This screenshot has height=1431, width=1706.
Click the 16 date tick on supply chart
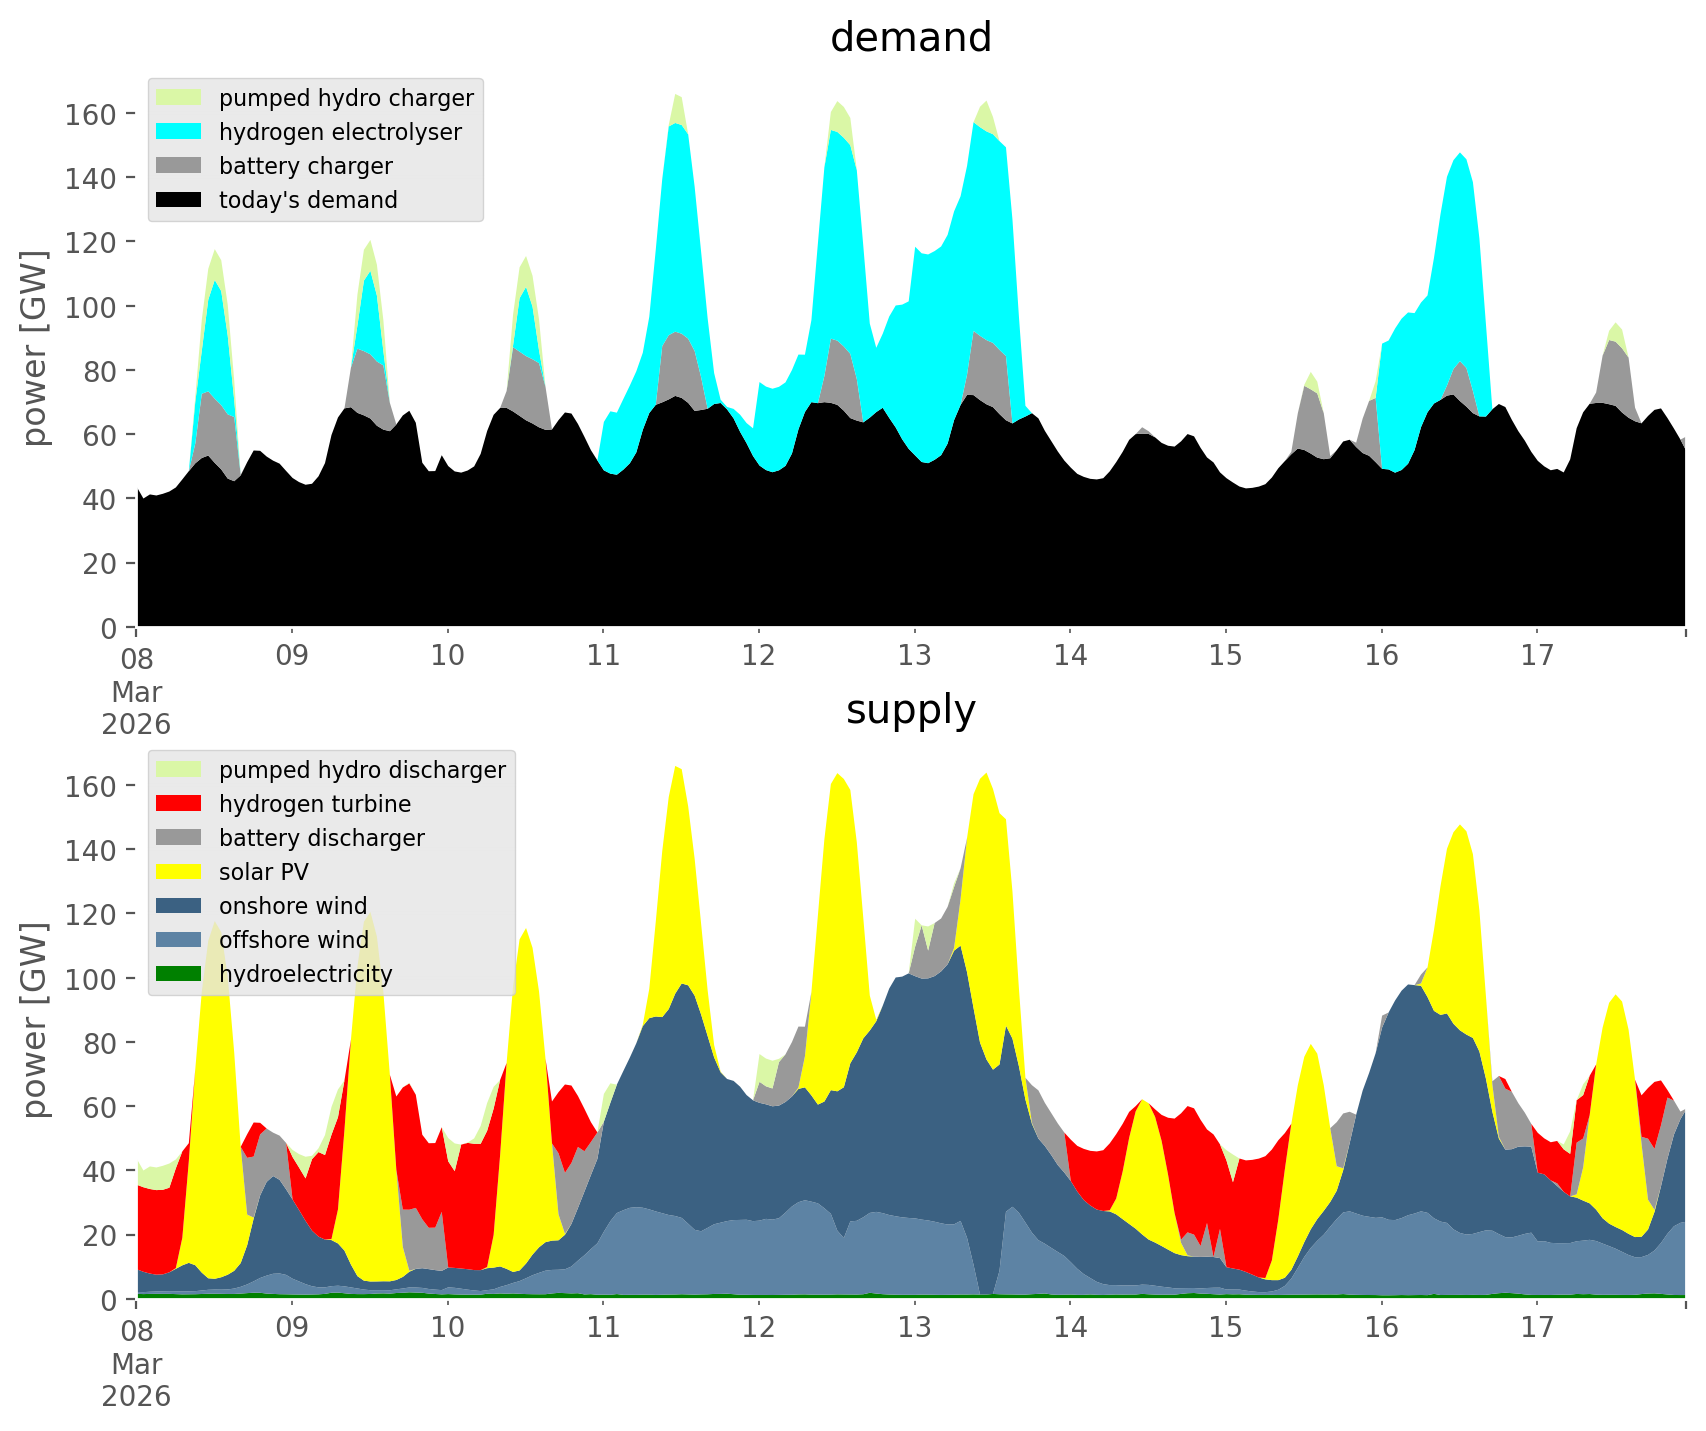click(1381, 1328)
